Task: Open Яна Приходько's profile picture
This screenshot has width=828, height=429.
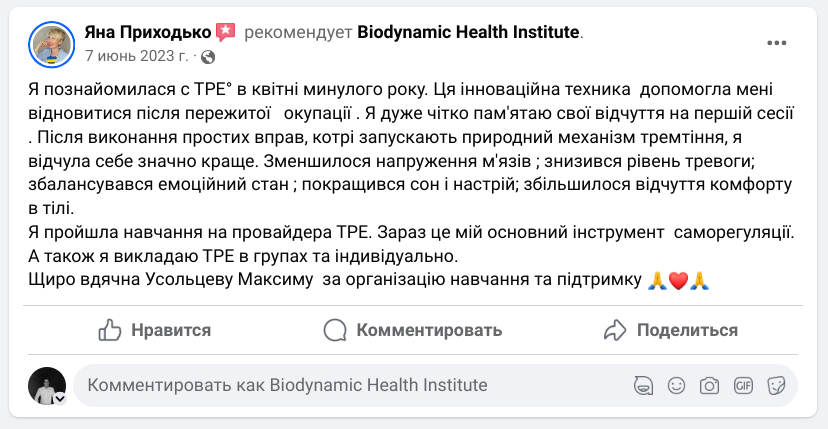Action: [51, 44]
